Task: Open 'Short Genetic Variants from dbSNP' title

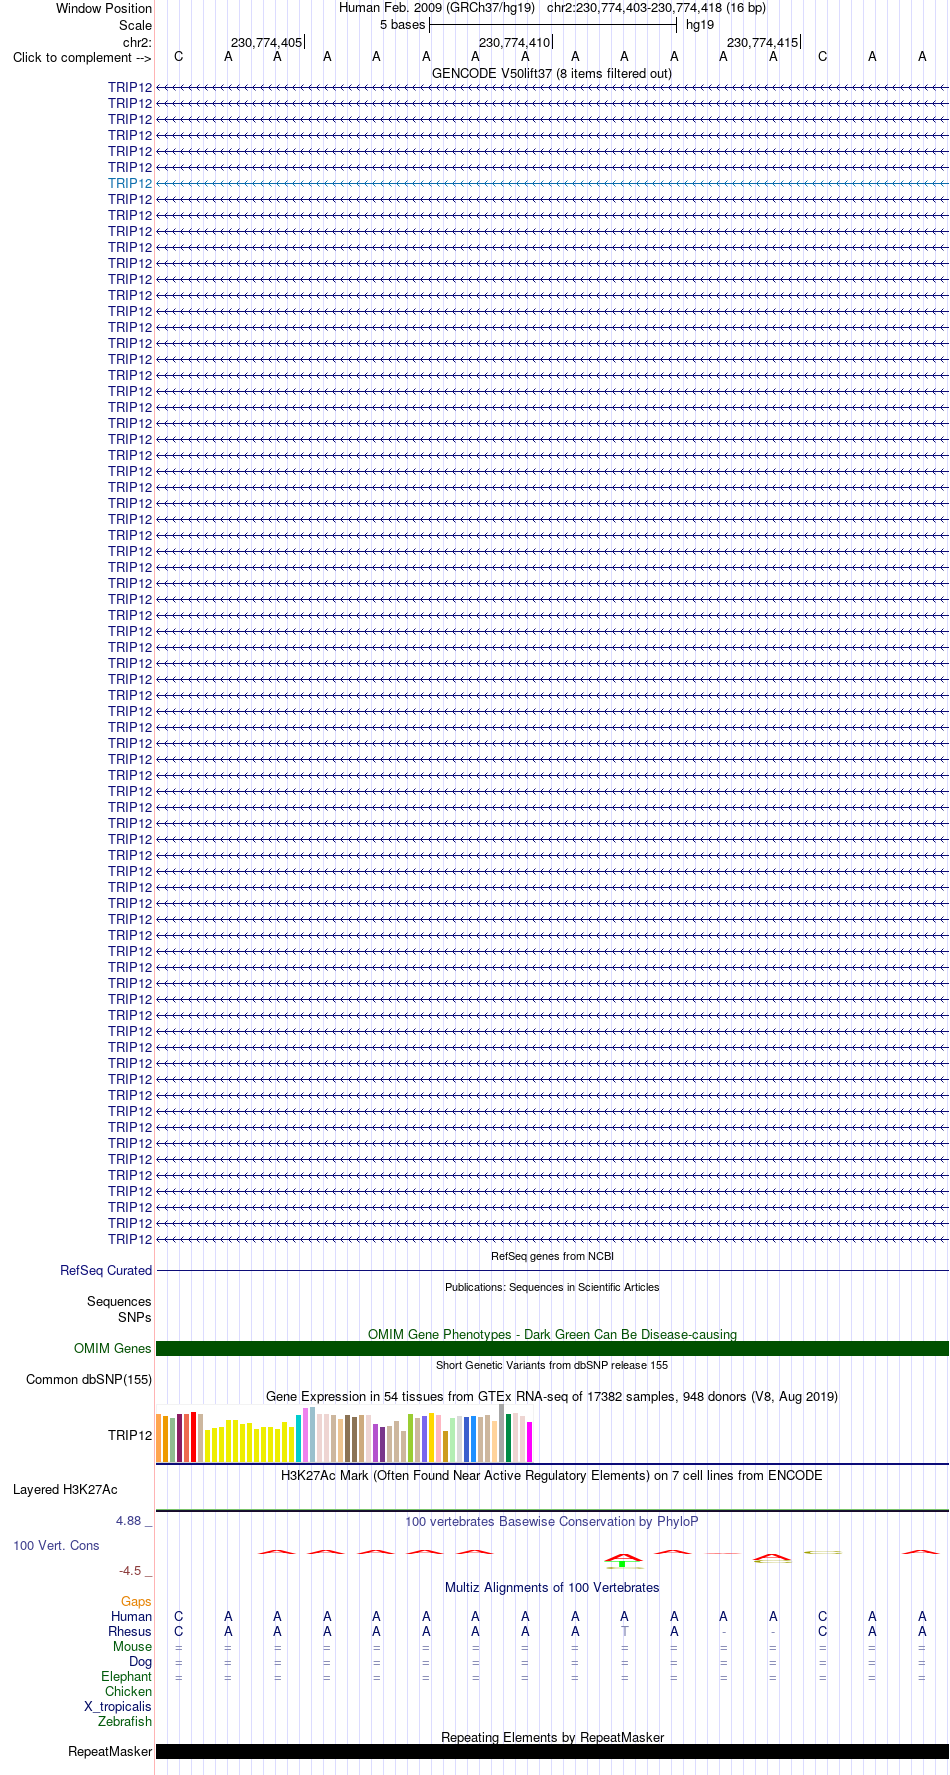Action: click(552, 1365)
